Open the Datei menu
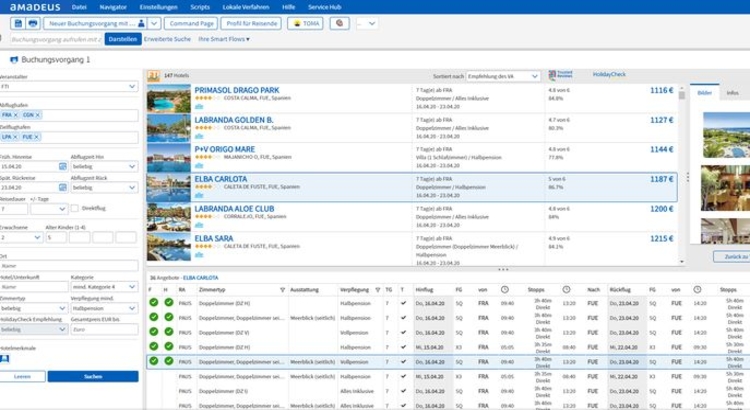 79,7
